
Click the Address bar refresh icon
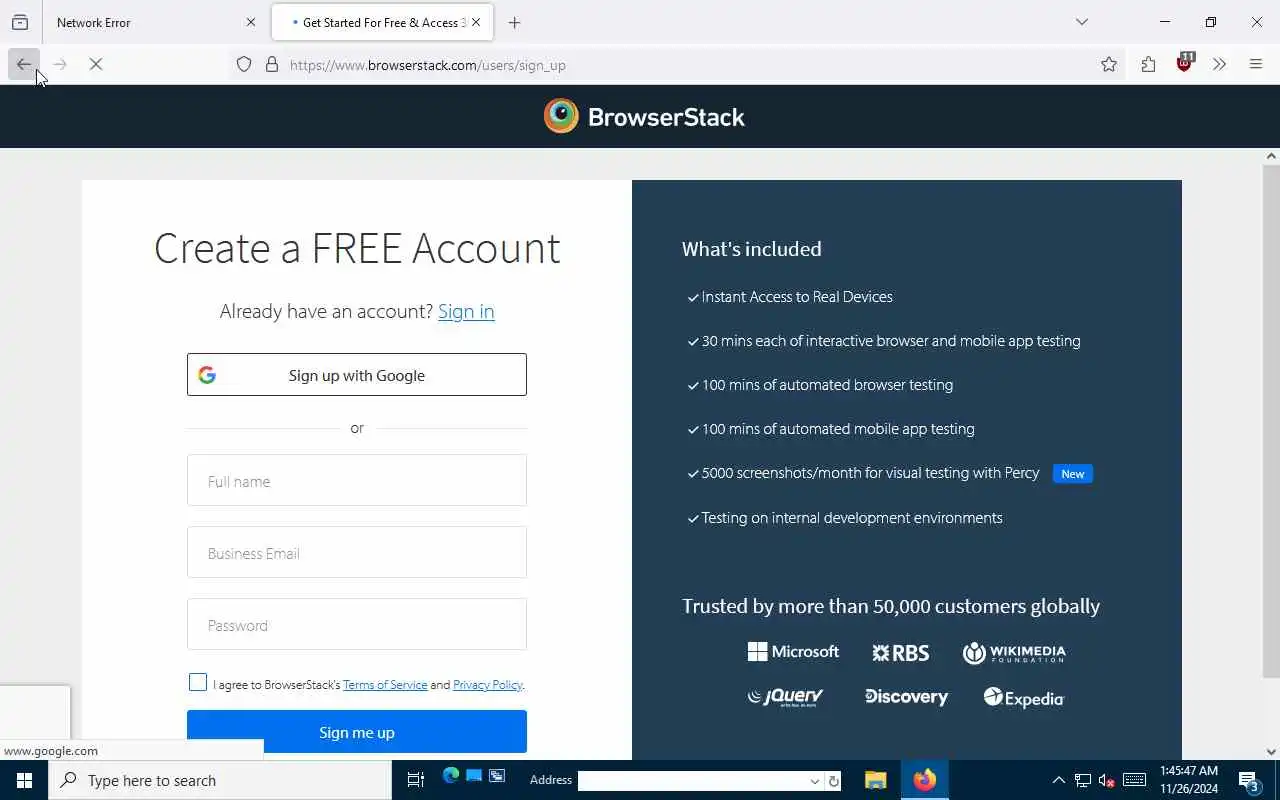(834, 781)
